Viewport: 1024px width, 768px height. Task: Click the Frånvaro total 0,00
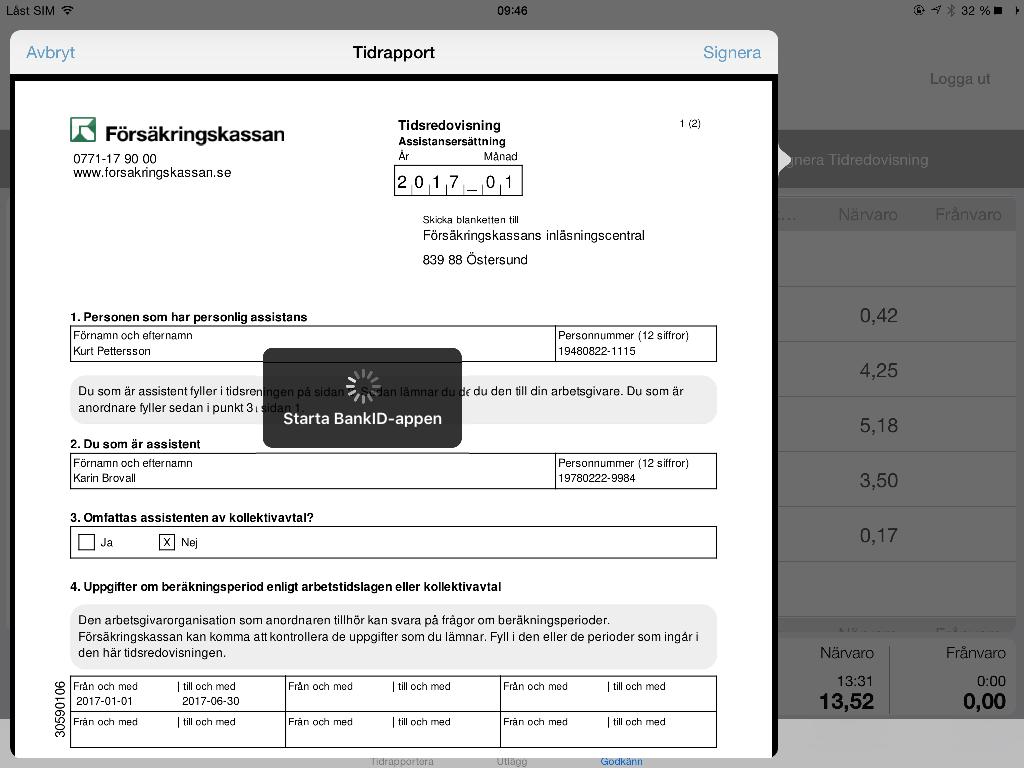[x=984, y=701]
